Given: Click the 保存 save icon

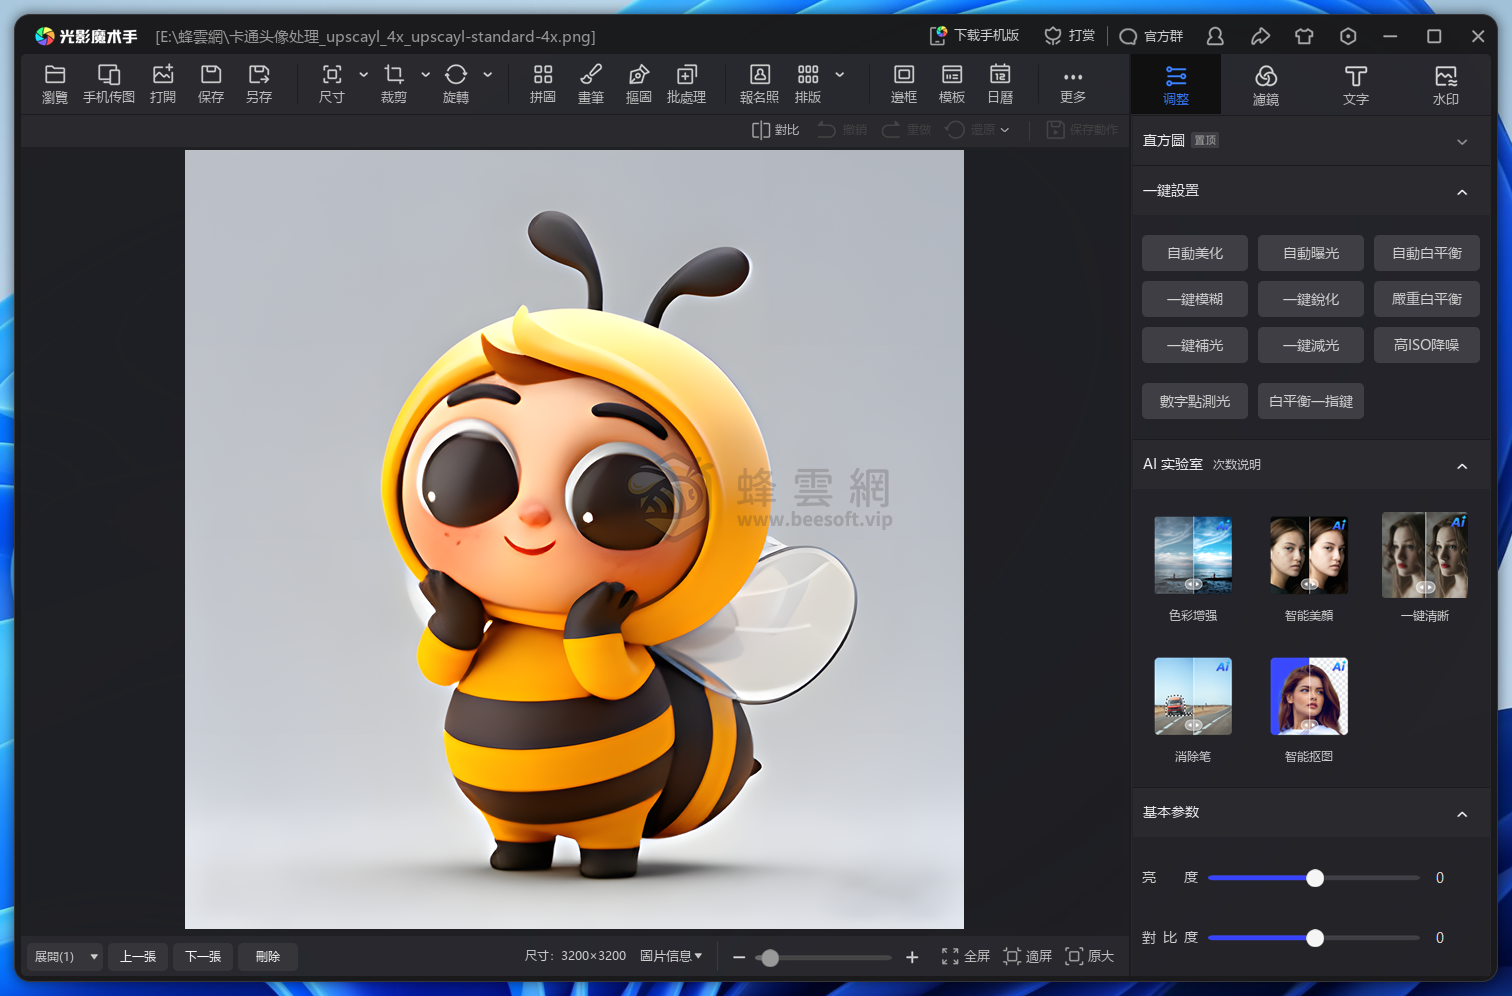Looking at the screenshot, I should click(x=211, y=84).
